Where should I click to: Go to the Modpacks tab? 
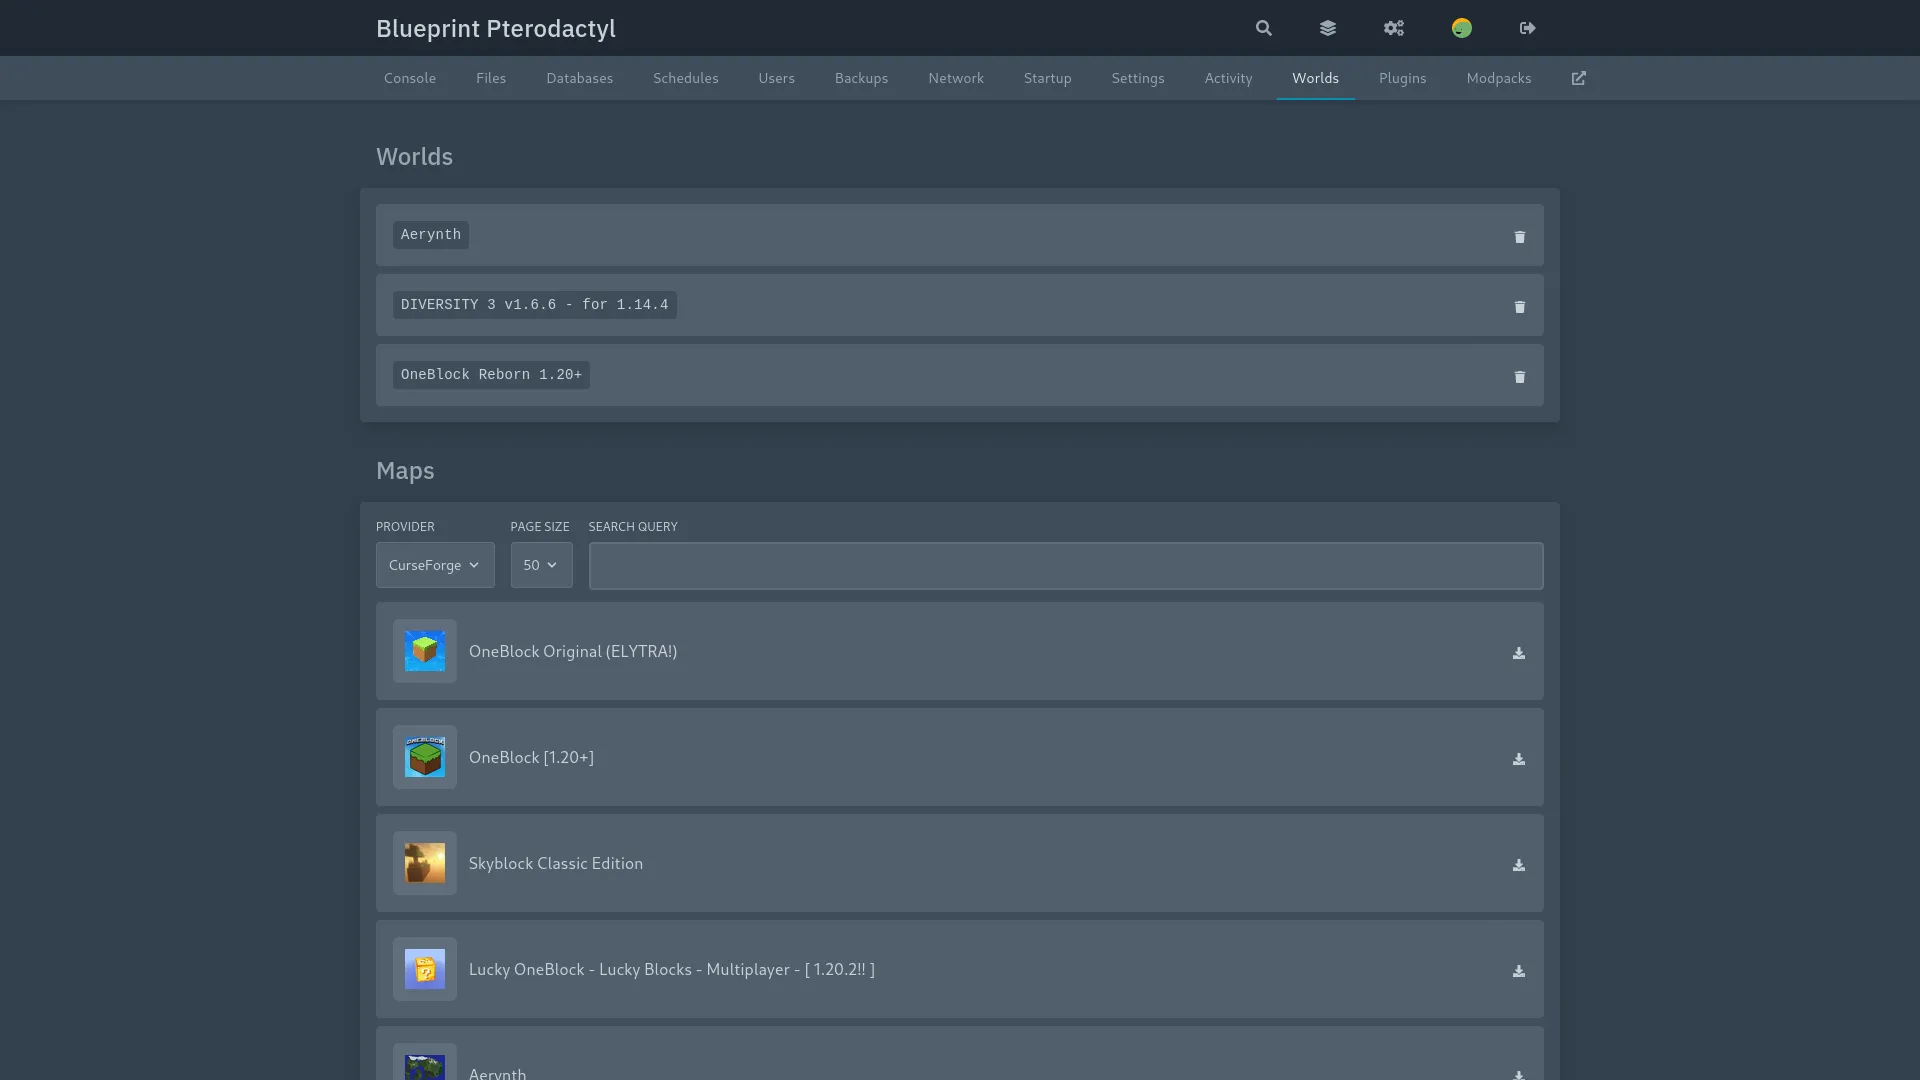pos(1498,78)
